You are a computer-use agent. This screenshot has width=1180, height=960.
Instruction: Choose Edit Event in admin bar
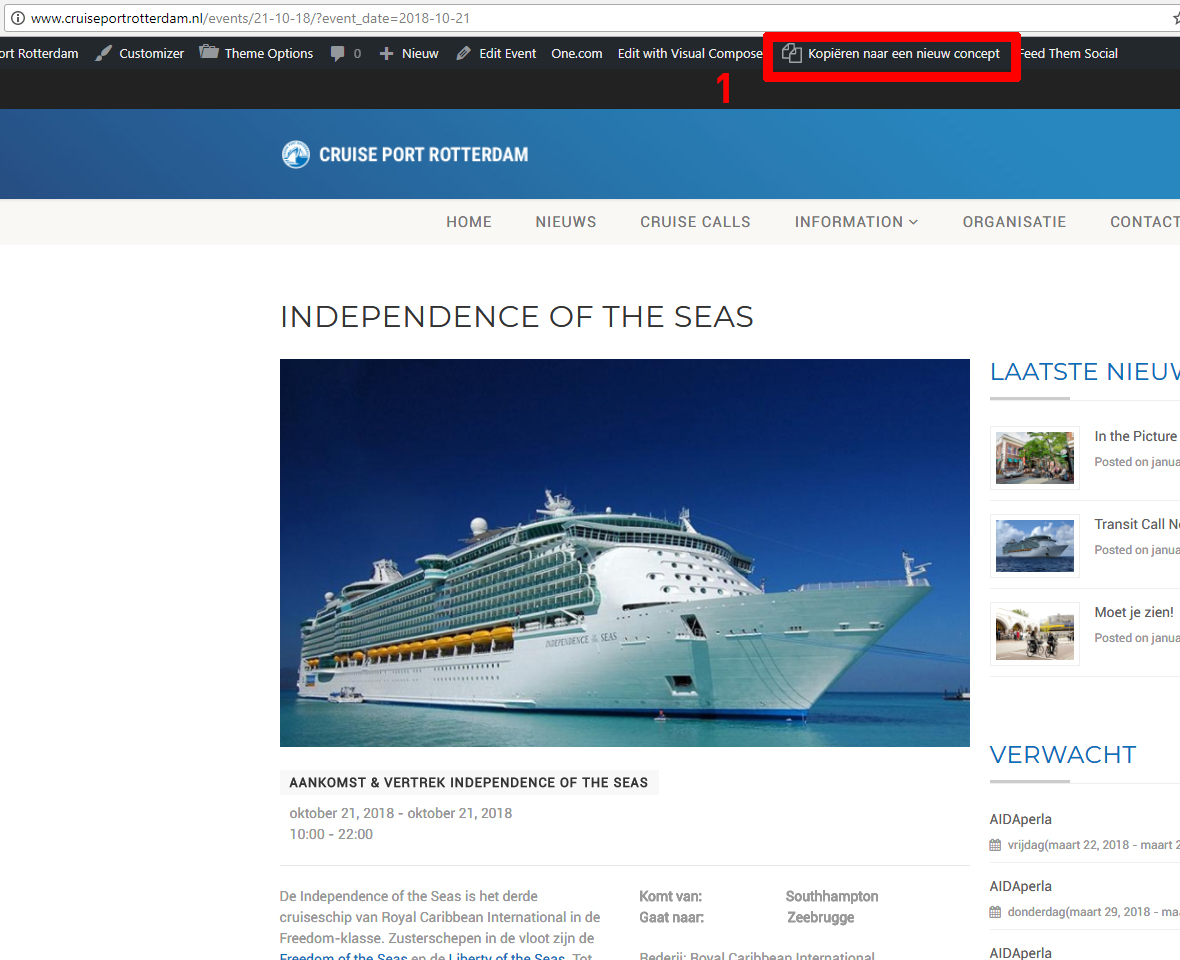508,53
